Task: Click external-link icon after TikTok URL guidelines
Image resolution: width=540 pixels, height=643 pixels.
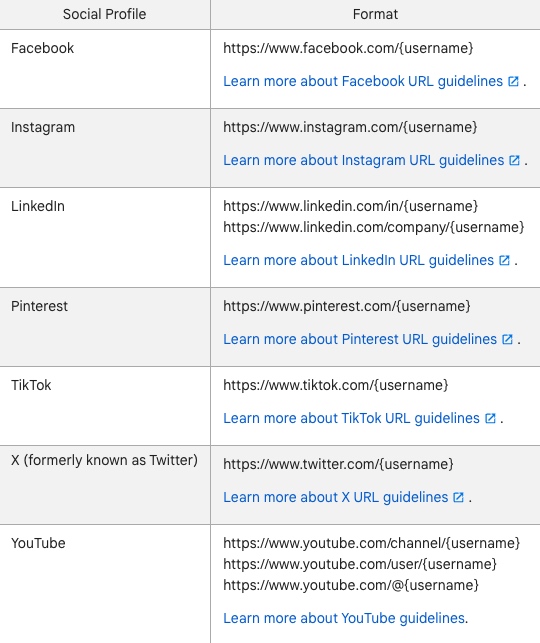Action: (x=490, y=418)
